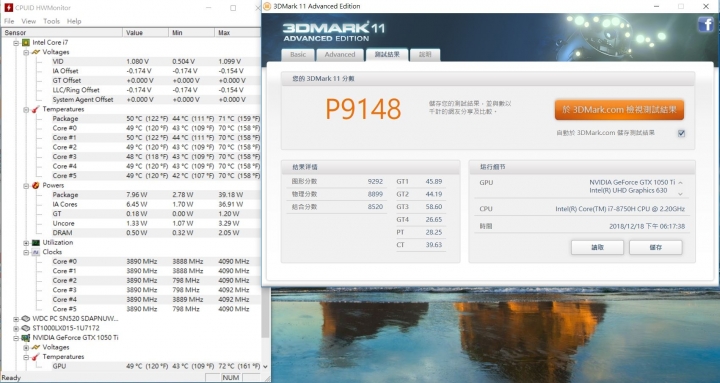The image size is (720, 383).
Task: Click the GPU Voltages lightning icon
Action: point(36,347)
